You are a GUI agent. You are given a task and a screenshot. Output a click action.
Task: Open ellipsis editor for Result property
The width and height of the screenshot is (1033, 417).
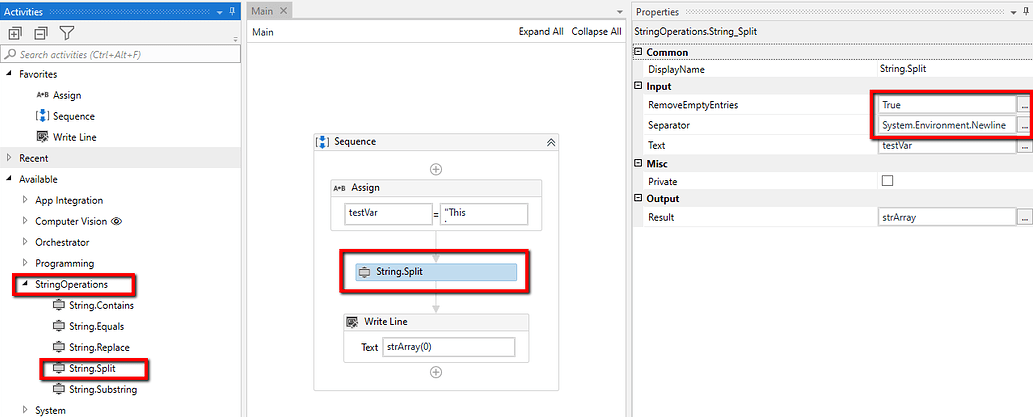pyautogui.click(x=1023, y=216)
